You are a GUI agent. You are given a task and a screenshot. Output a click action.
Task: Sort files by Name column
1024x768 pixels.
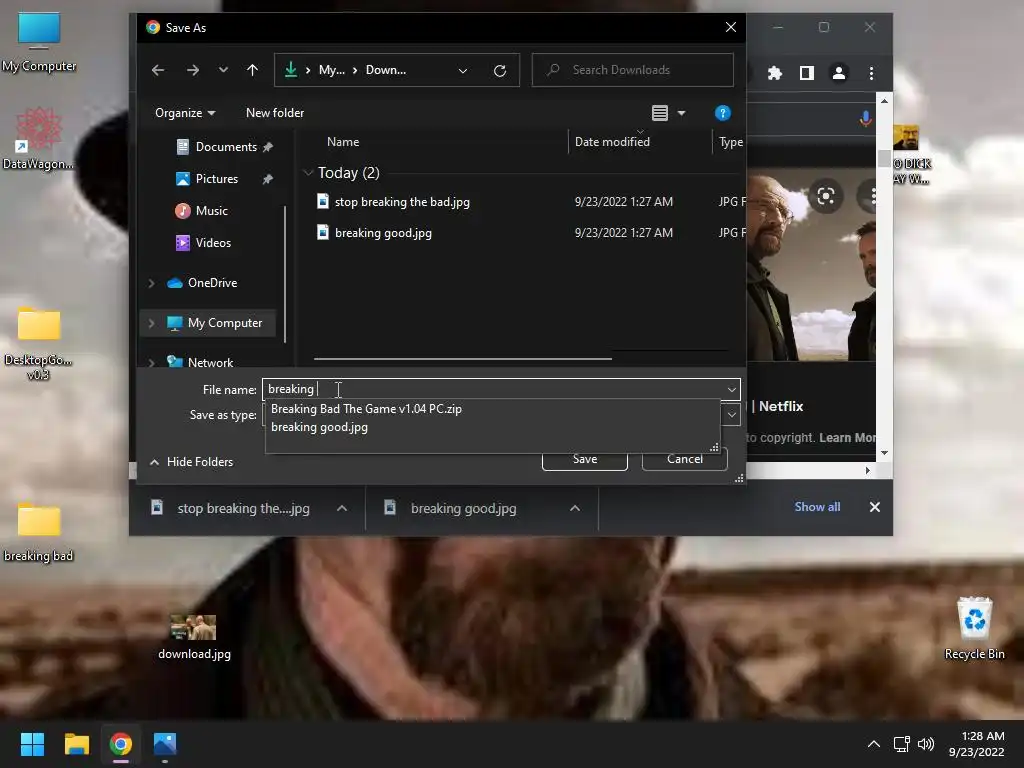(343, 142)
